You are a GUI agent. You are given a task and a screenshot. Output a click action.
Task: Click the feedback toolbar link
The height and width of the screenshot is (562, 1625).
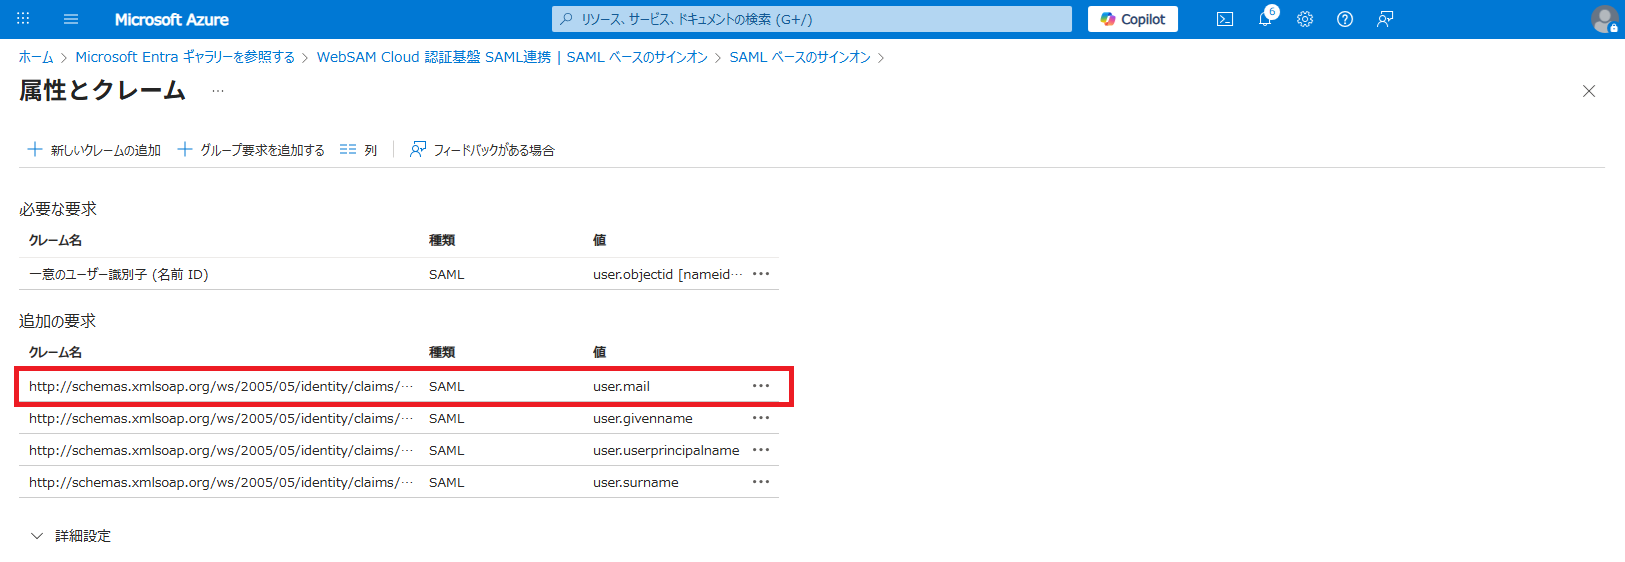[x=482, y=150]
